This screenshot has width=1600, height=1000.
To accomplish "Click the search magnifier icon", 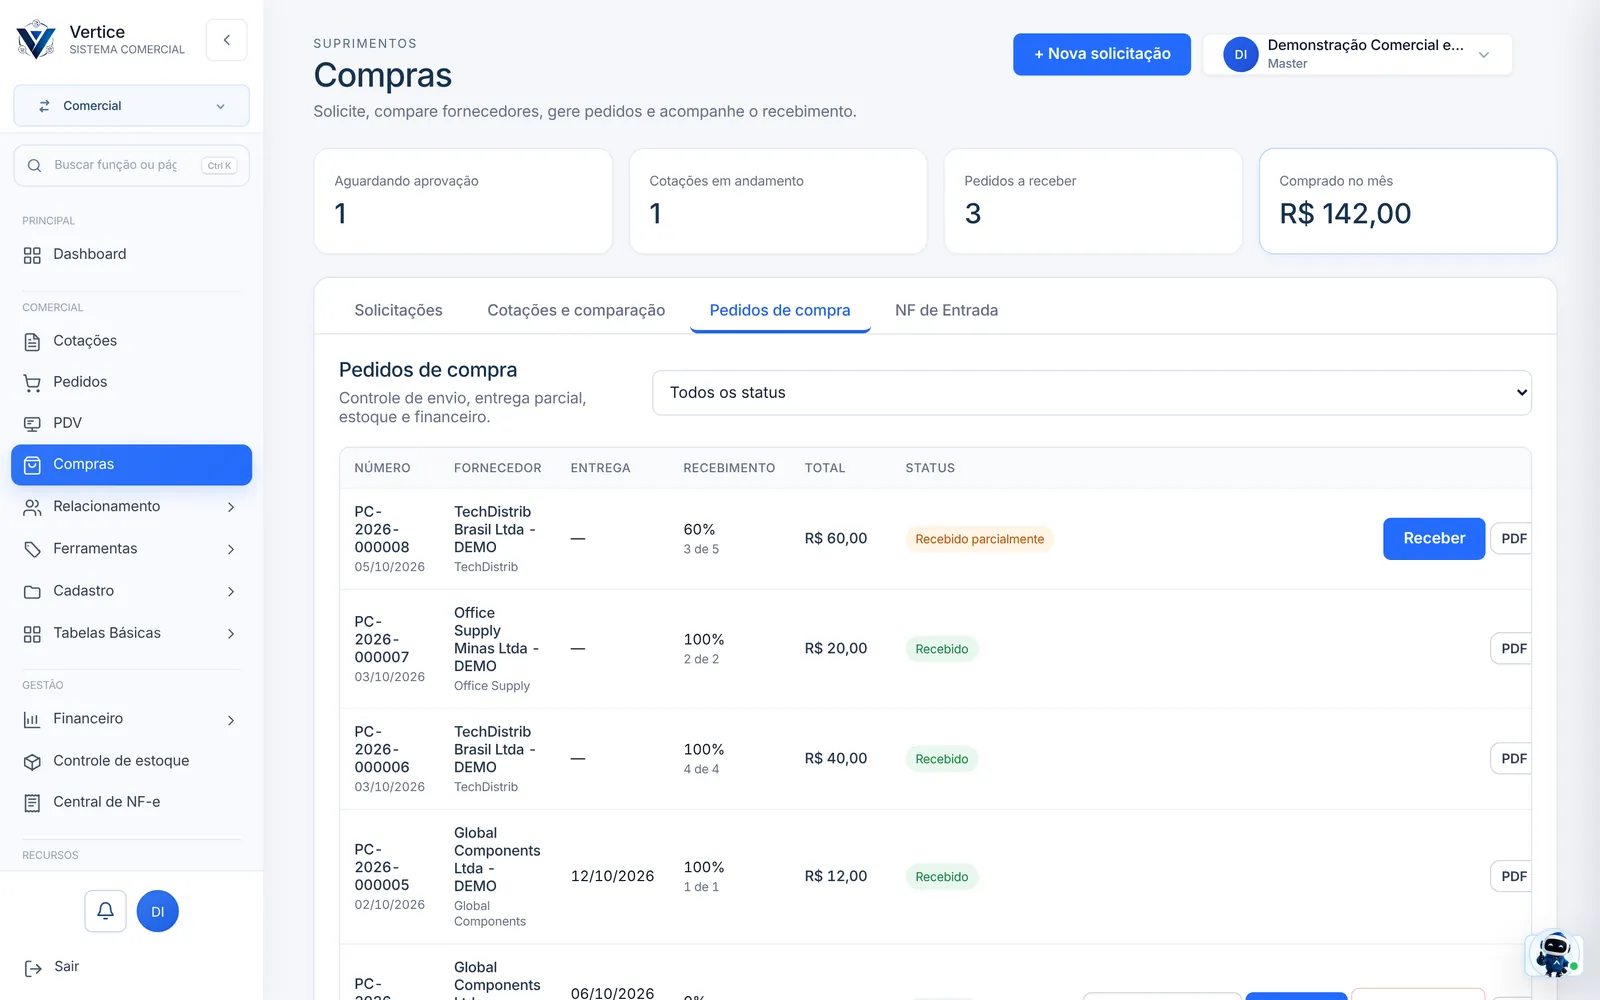I will click(34, 165).
